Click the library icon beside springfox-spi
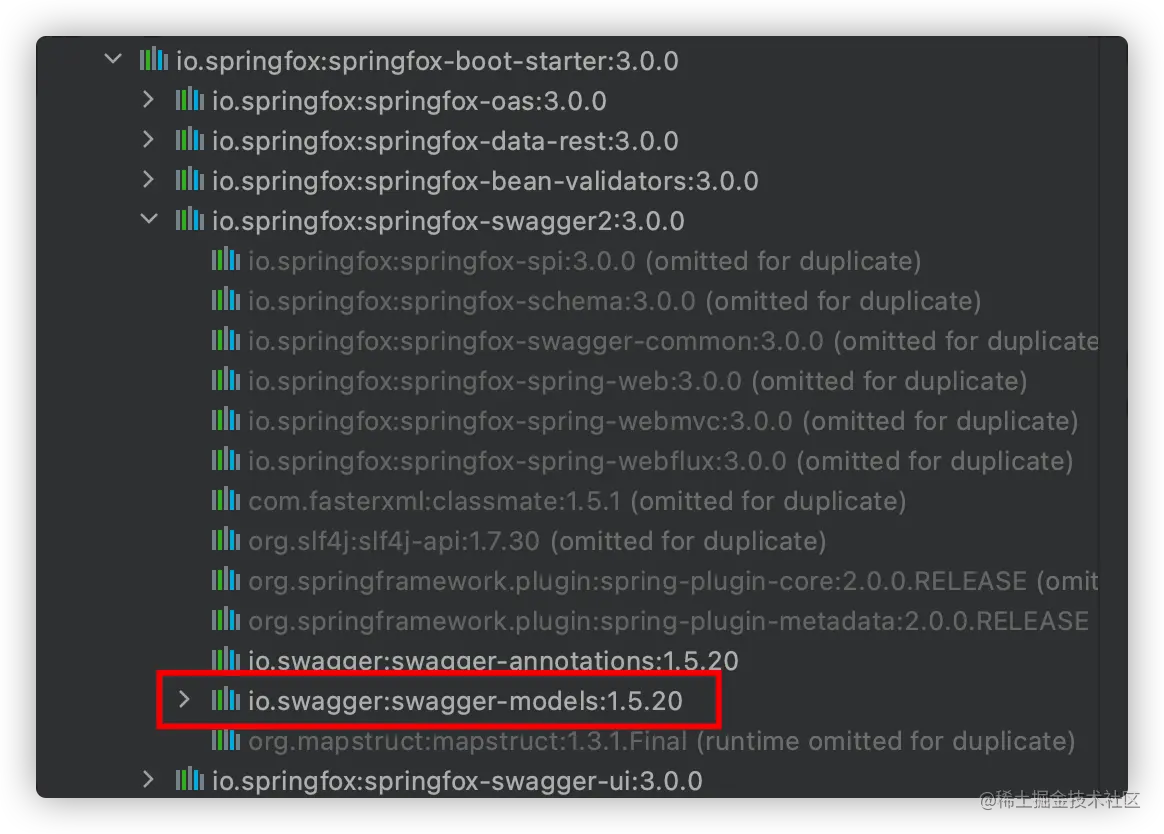This screenshot has width=1164, height=834. 226,260
